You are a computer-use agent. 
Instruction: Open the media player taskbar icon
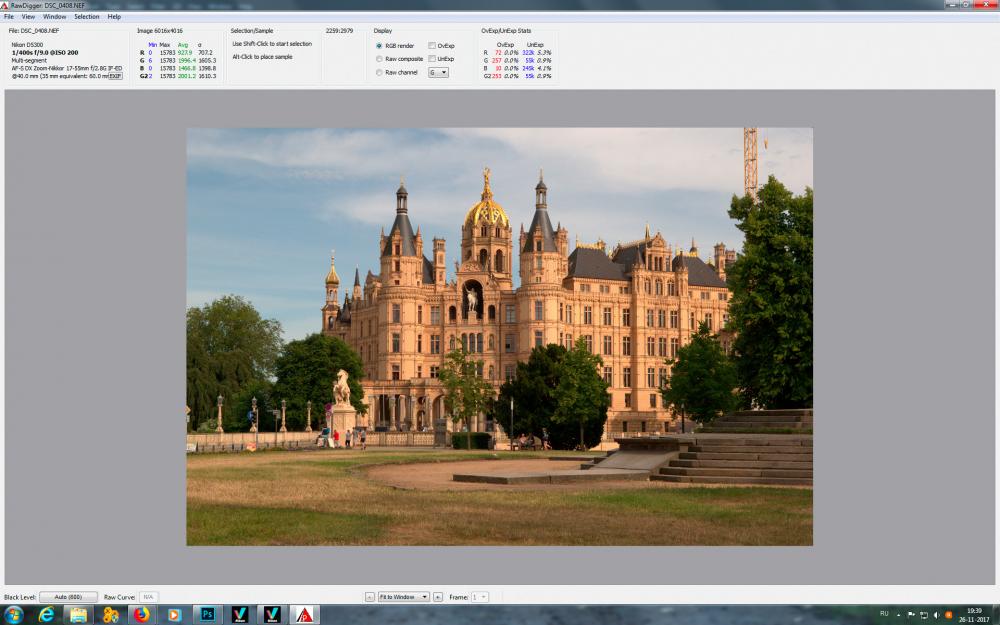[173, 614]
